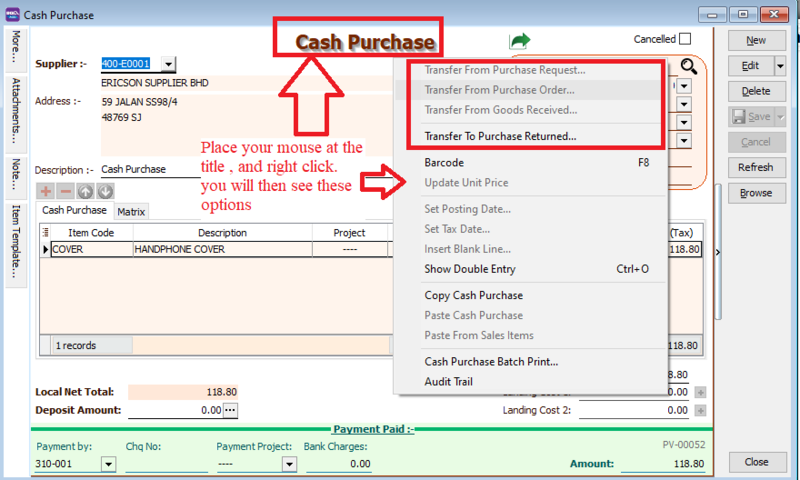Click the move row down arrow icon
The height and width of the screenshot is (480, 800).
tap(105, 191)
